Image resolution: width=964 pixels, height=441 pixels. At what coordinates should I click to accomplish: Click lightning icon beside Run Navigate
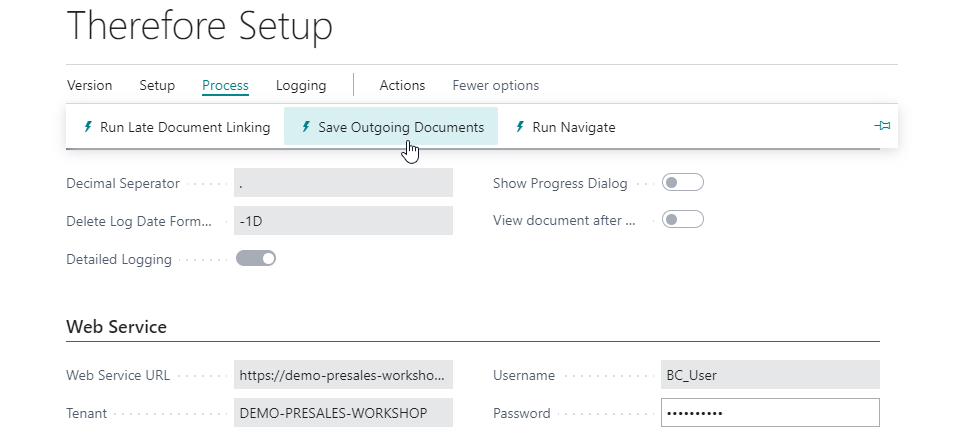click(520, 127)
